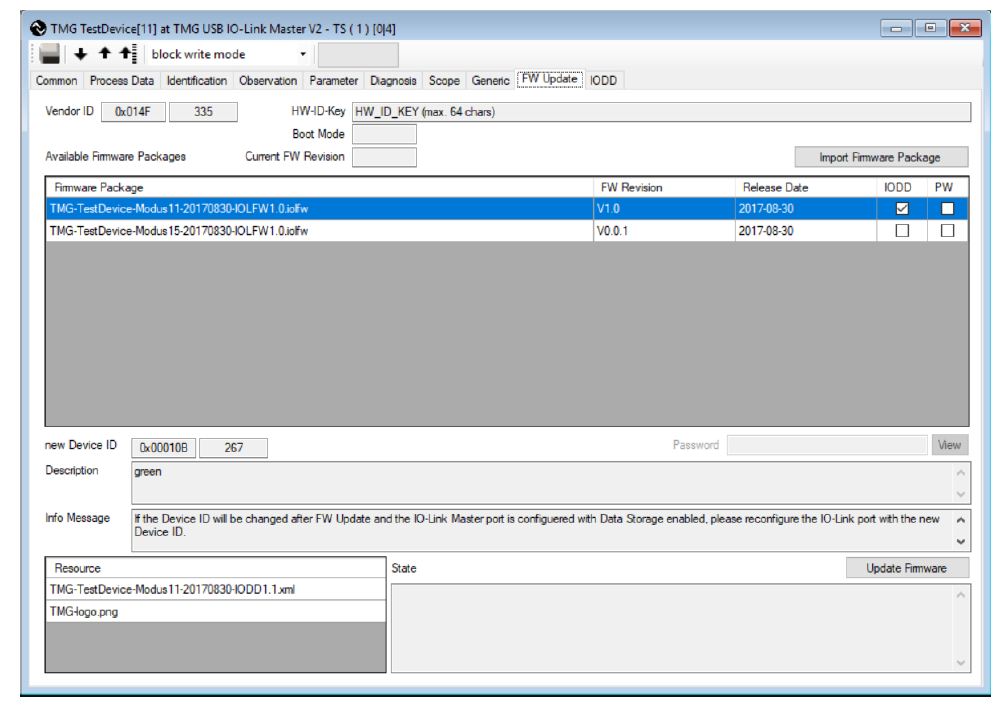Click the TMG app icon in title bar
This screenshot has height=713, width=1005.
coord(39,28)
